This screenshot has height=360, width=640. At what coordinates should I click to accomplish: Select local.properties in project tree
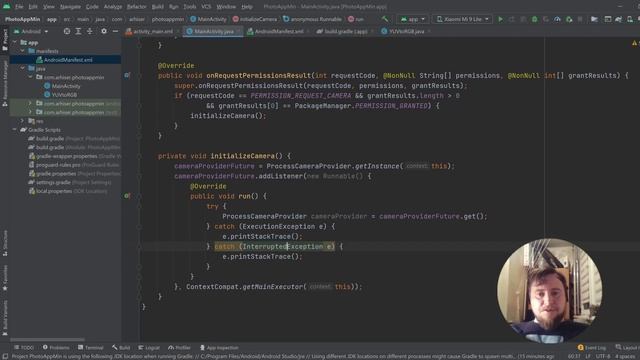(x=54, y=191)
